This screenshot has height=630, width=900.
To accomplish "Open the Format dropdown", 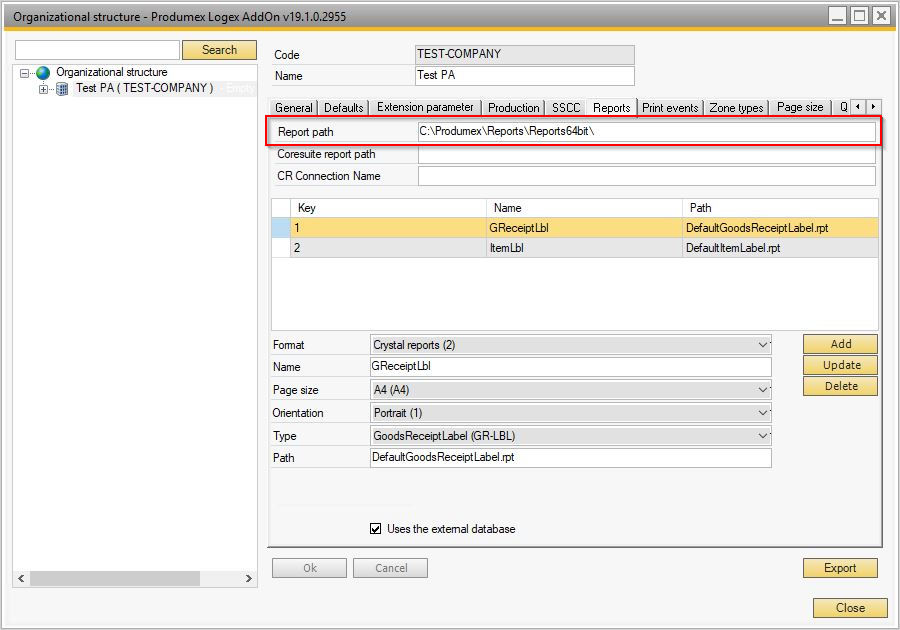I will (764, 344).
